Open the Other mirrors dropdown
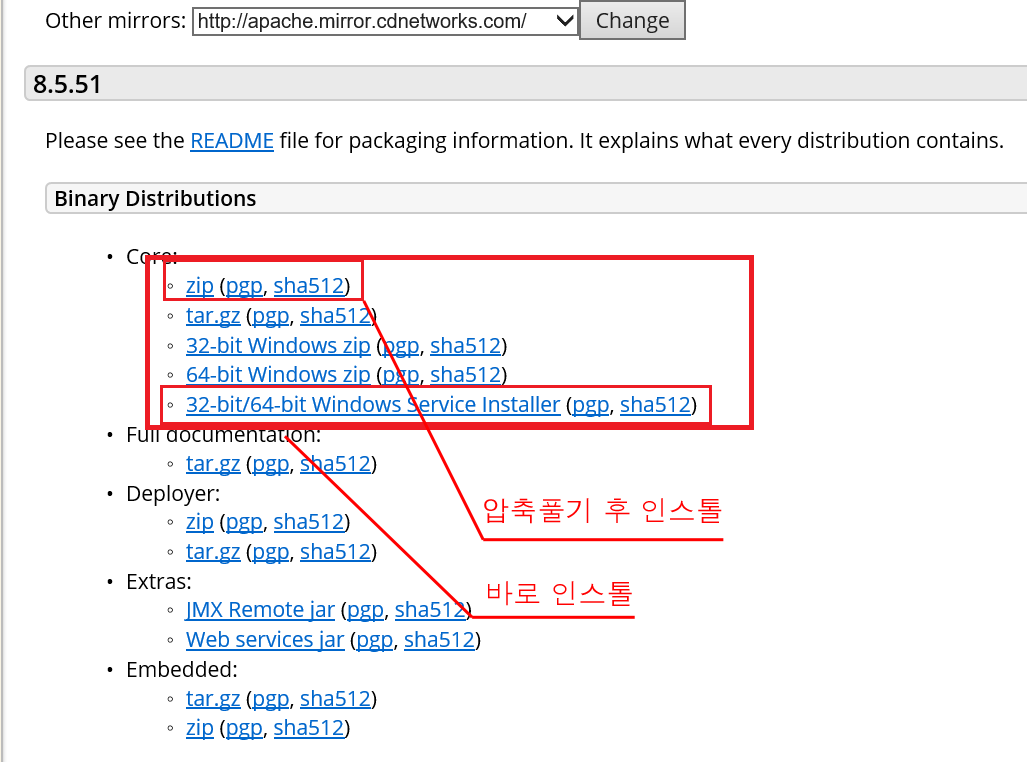The image size is (1027, 762). point(384,21)
